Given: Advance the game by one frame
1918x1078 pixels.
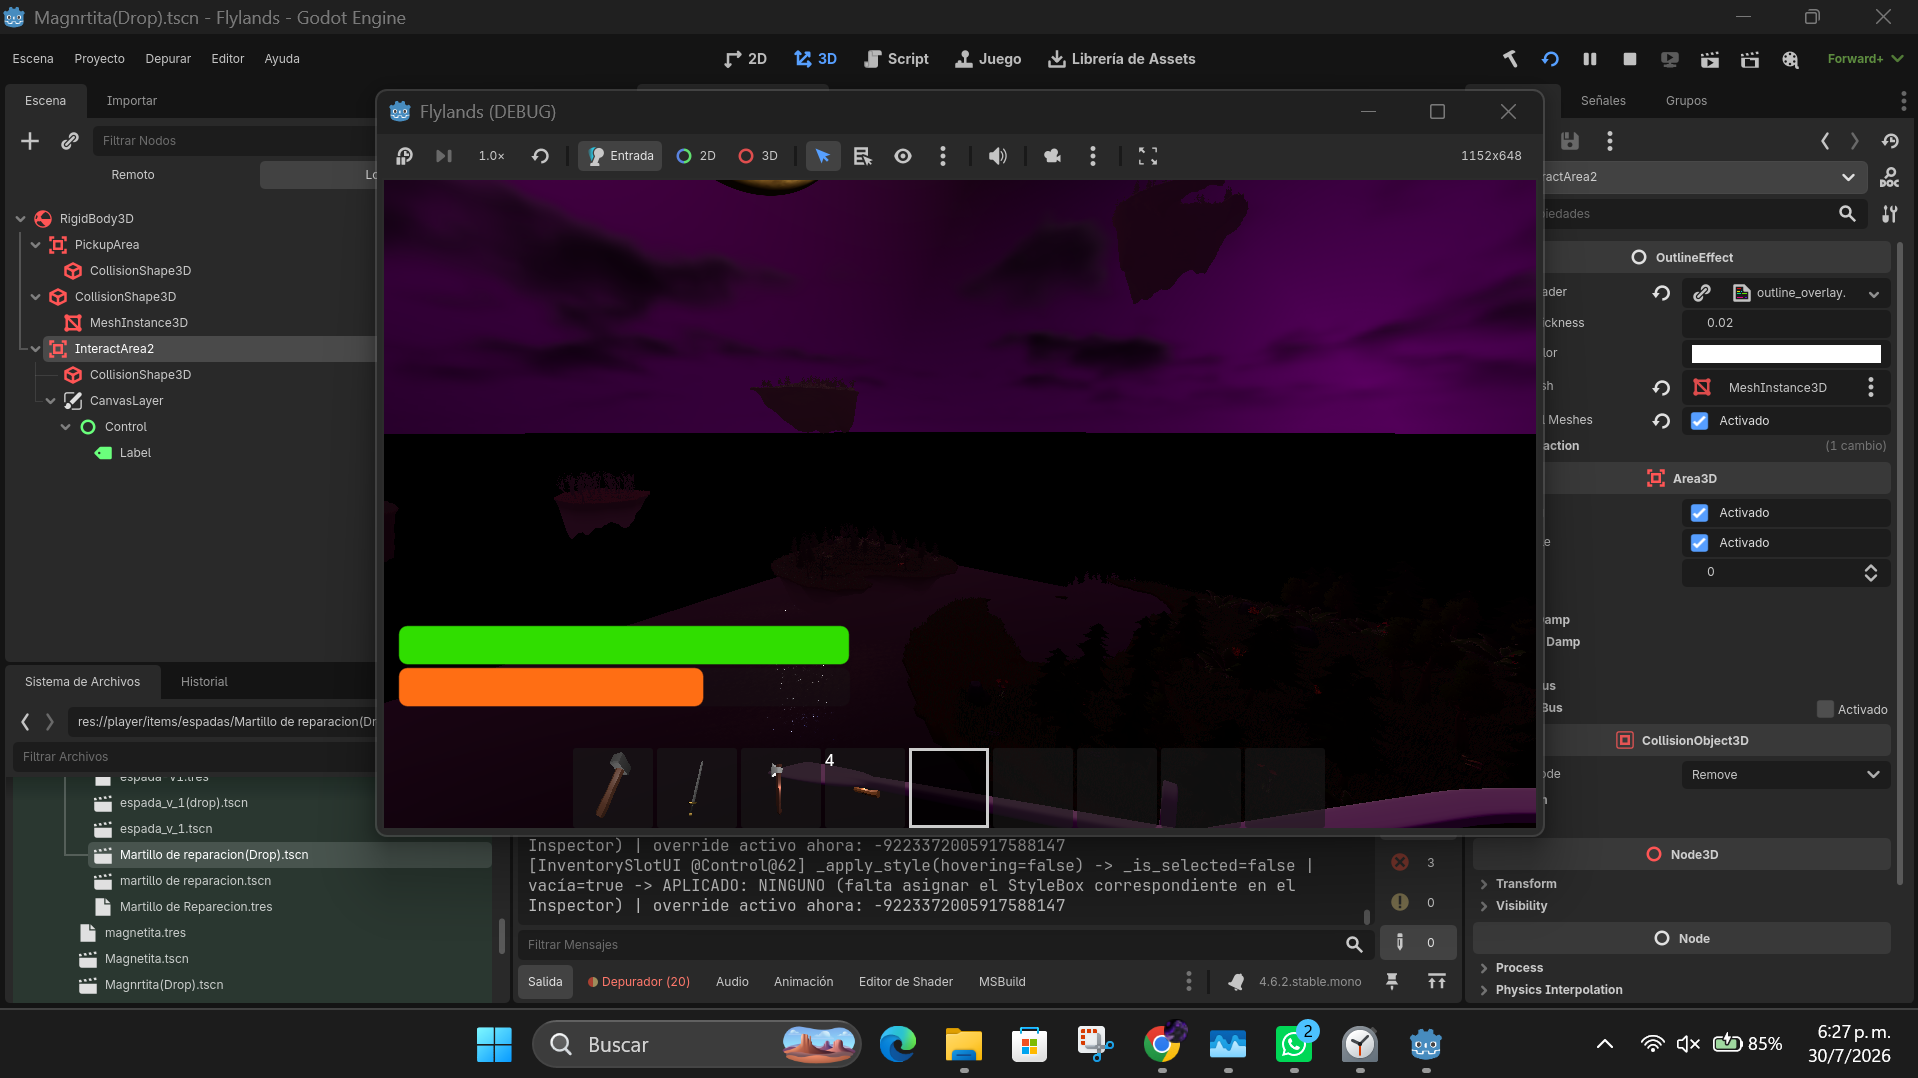Looking at the screenshot, I should coord(444,156).
